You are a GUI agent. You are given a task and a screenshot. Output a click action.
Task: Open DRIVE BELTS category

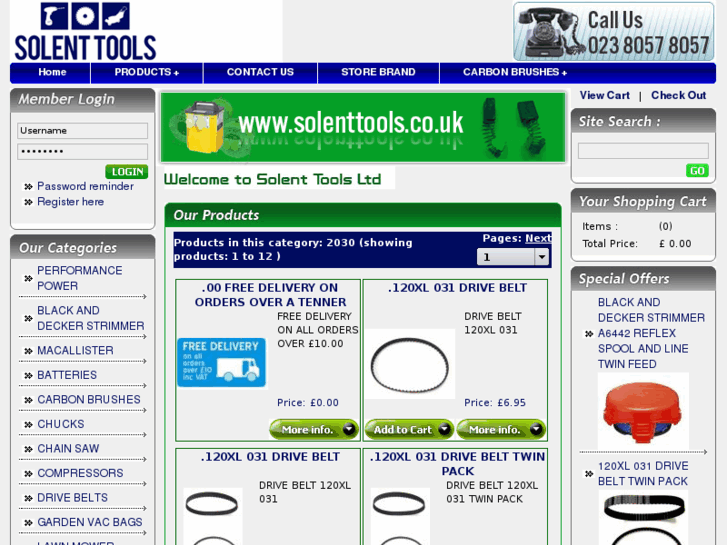click(x=72, y=498)
